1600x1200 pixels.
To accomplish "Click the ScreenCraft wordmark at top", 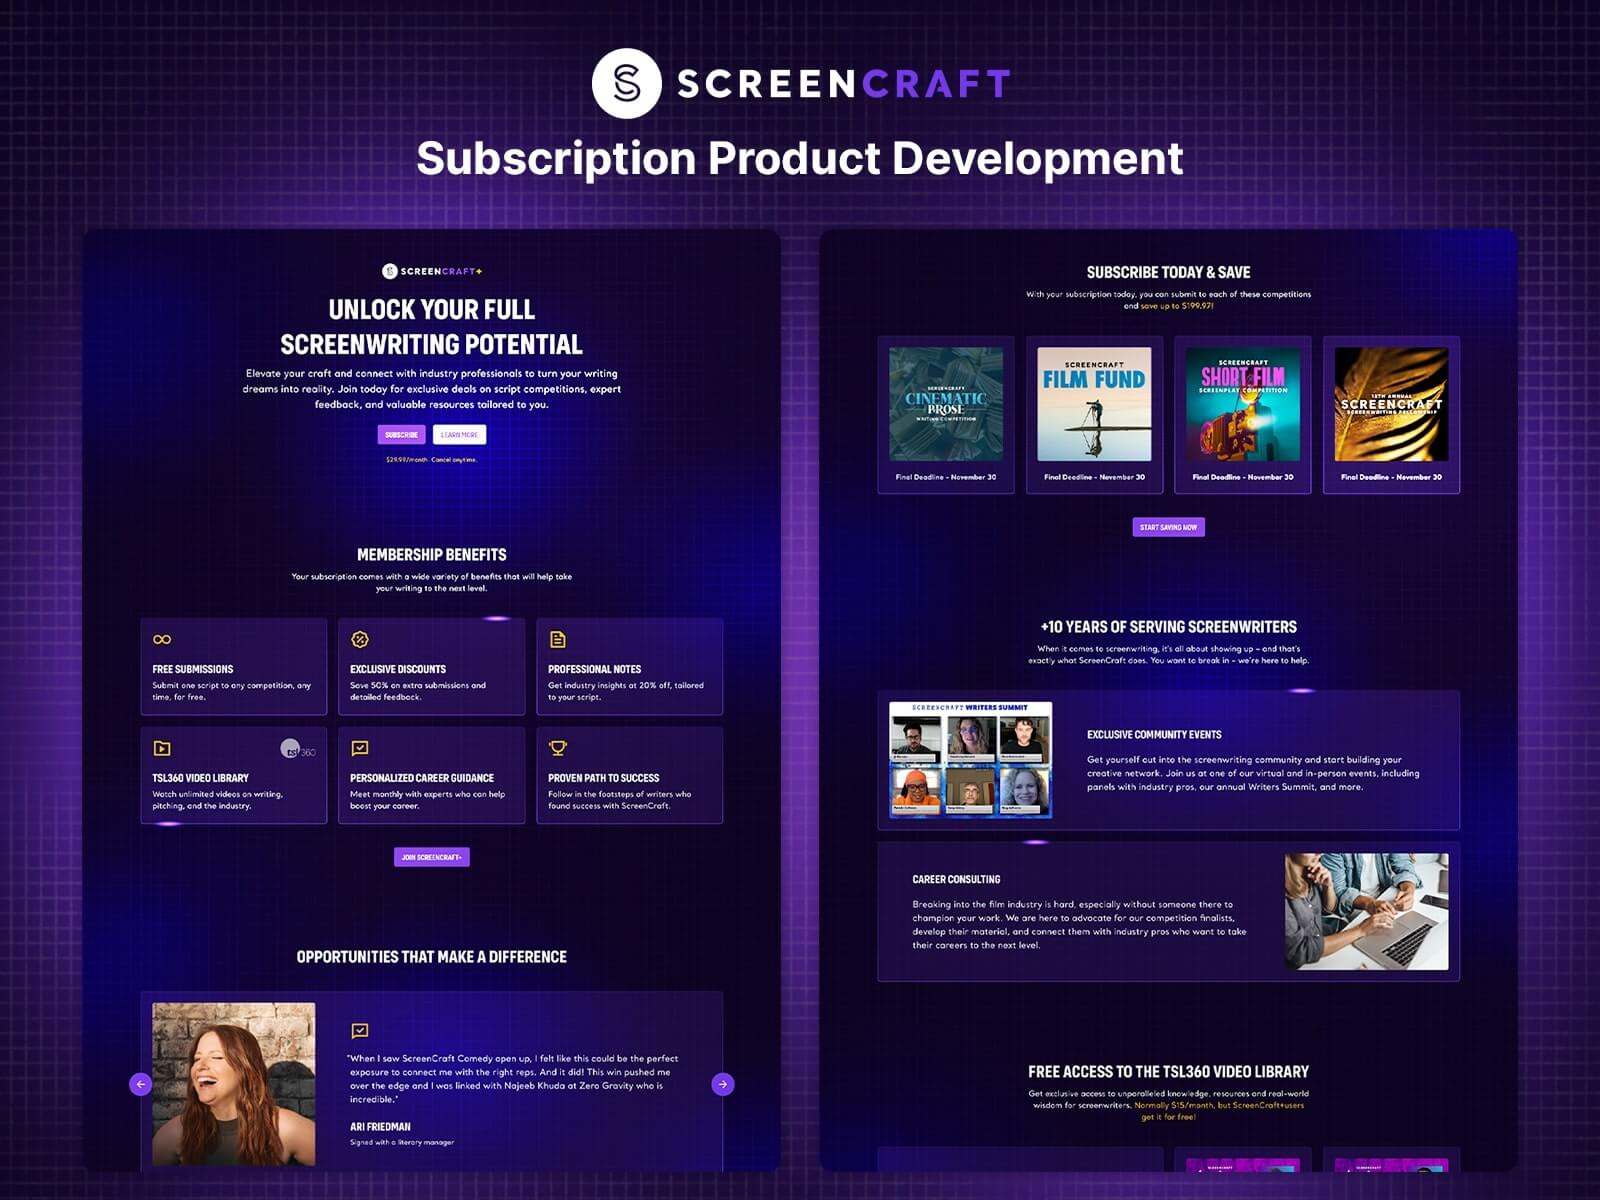I will click(x=844, y=84).
